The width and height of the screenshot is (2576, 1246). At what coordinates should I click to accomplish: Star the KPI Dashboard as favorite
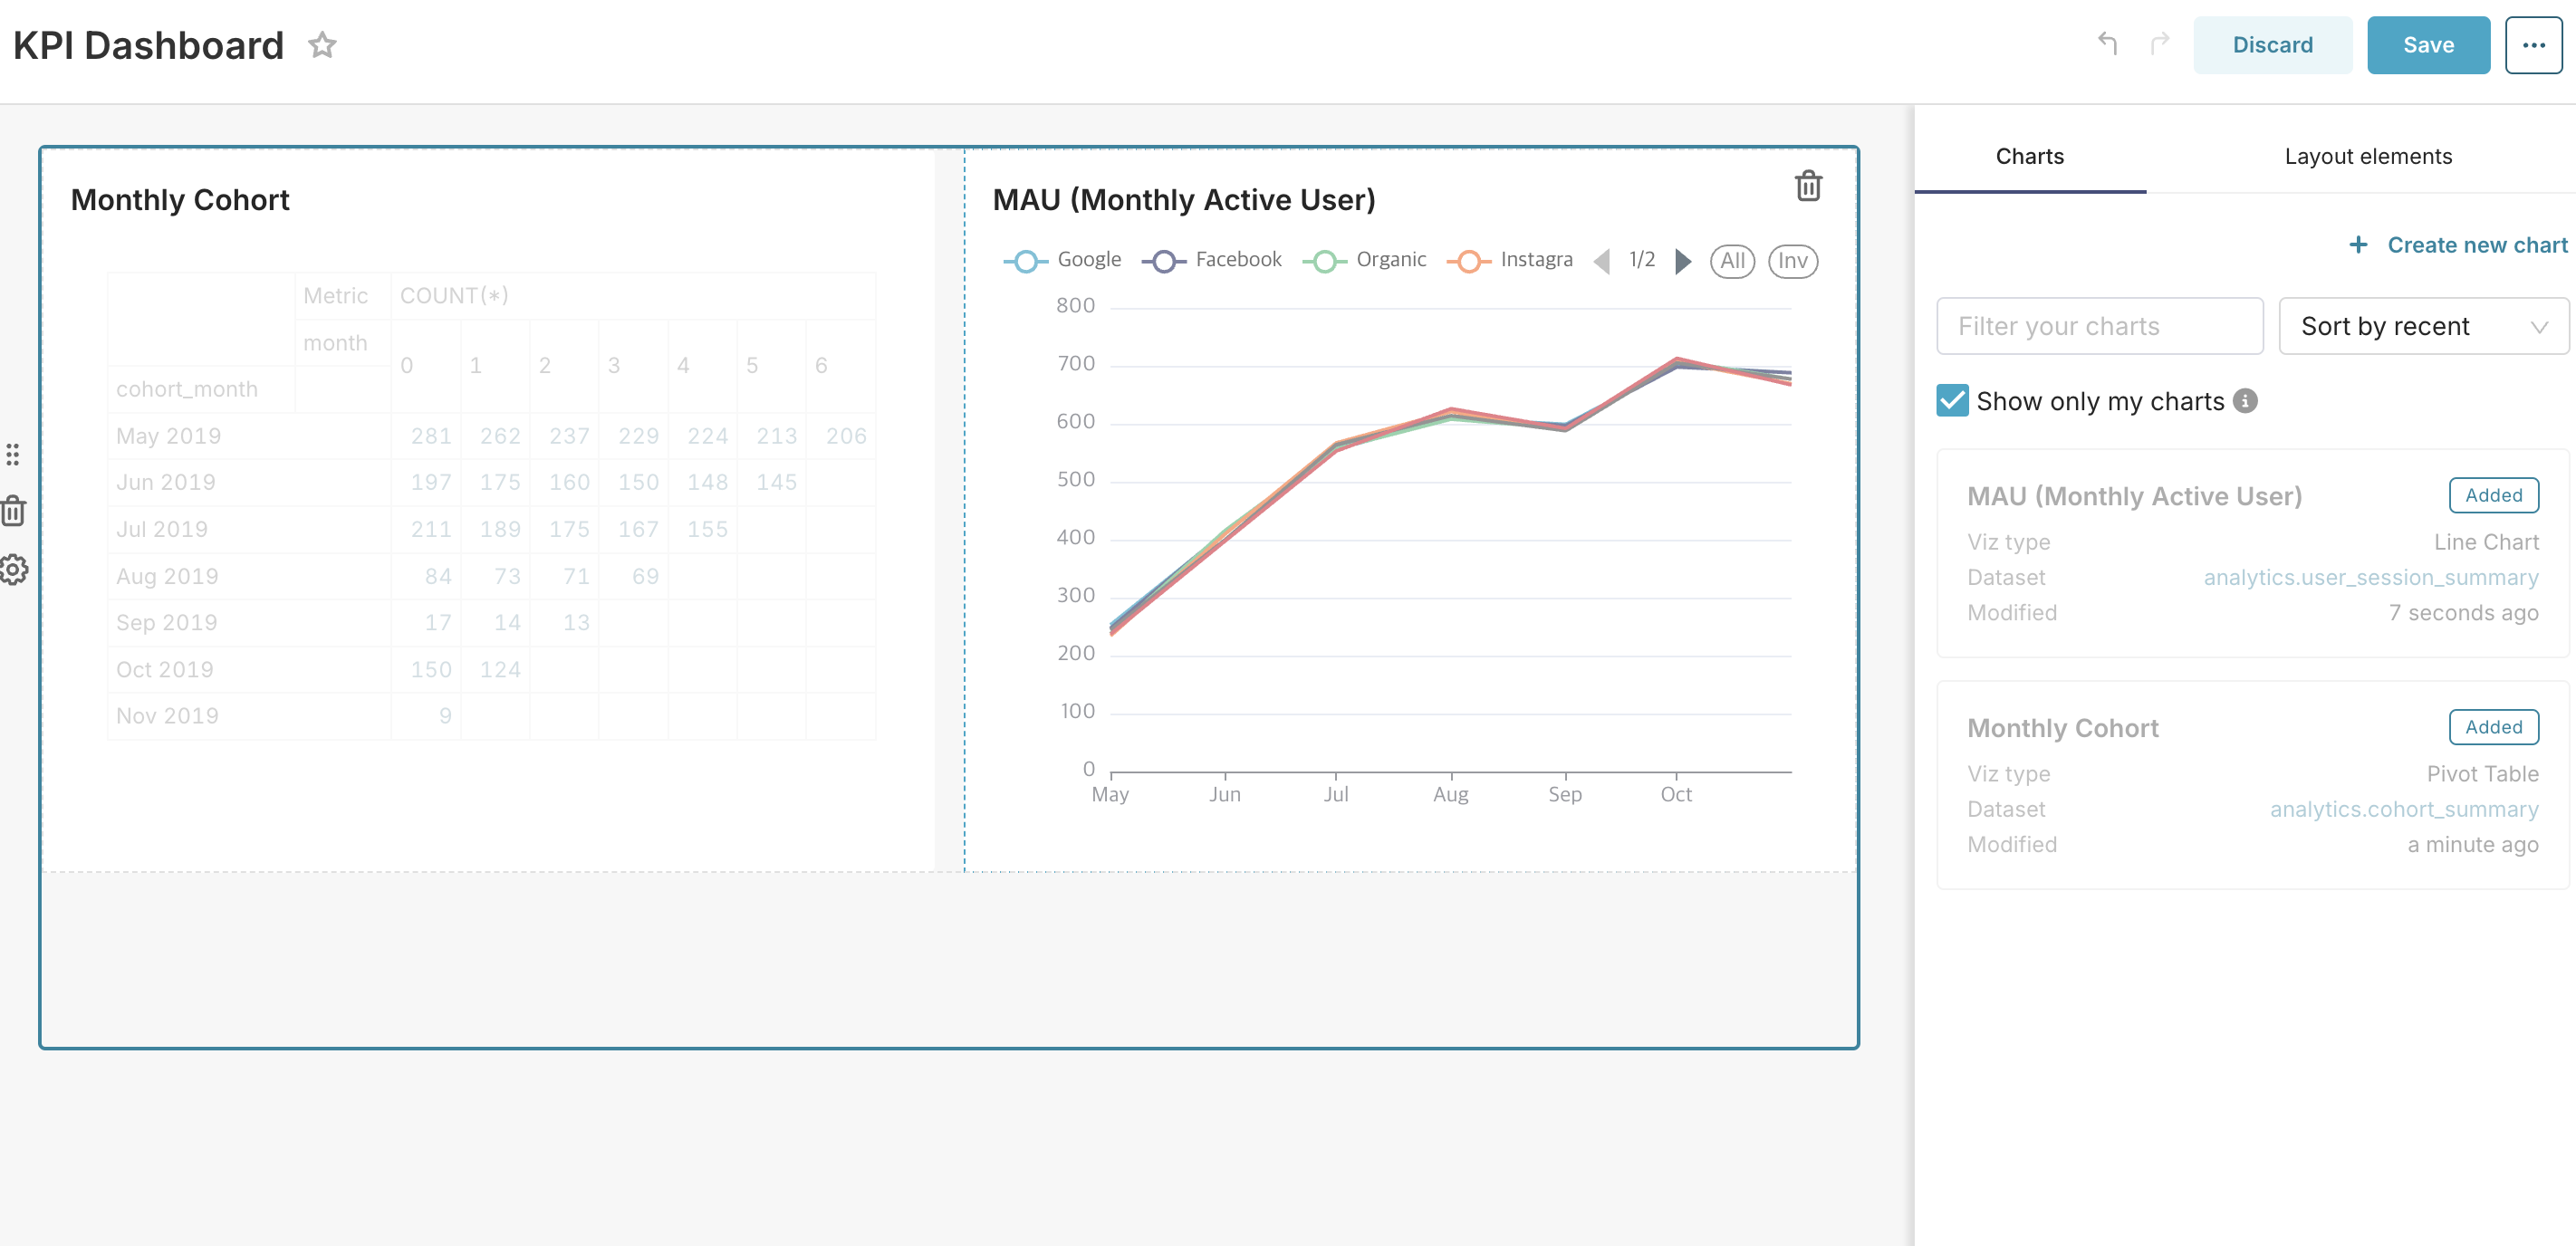coord(322,45)
